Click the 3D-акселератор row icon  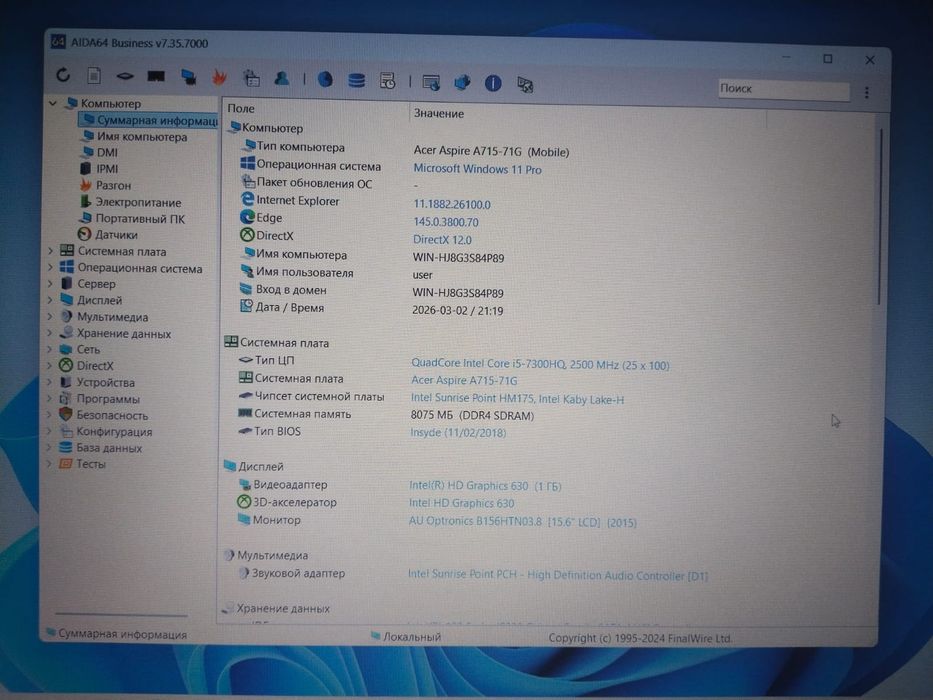[244, 501]
